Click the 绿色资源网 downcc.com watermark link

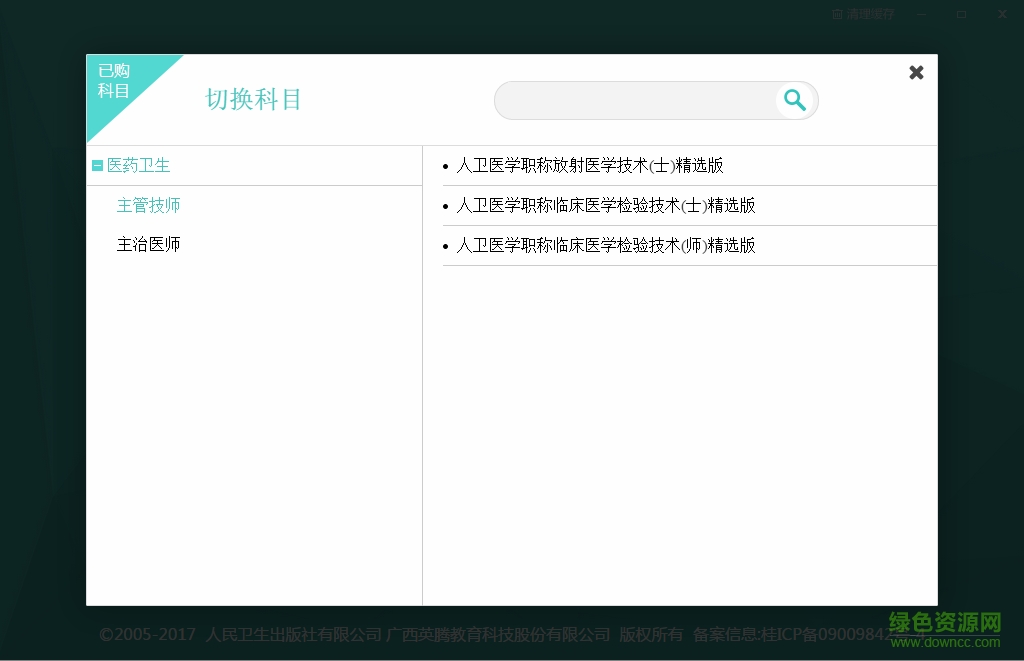click(945, 629)
